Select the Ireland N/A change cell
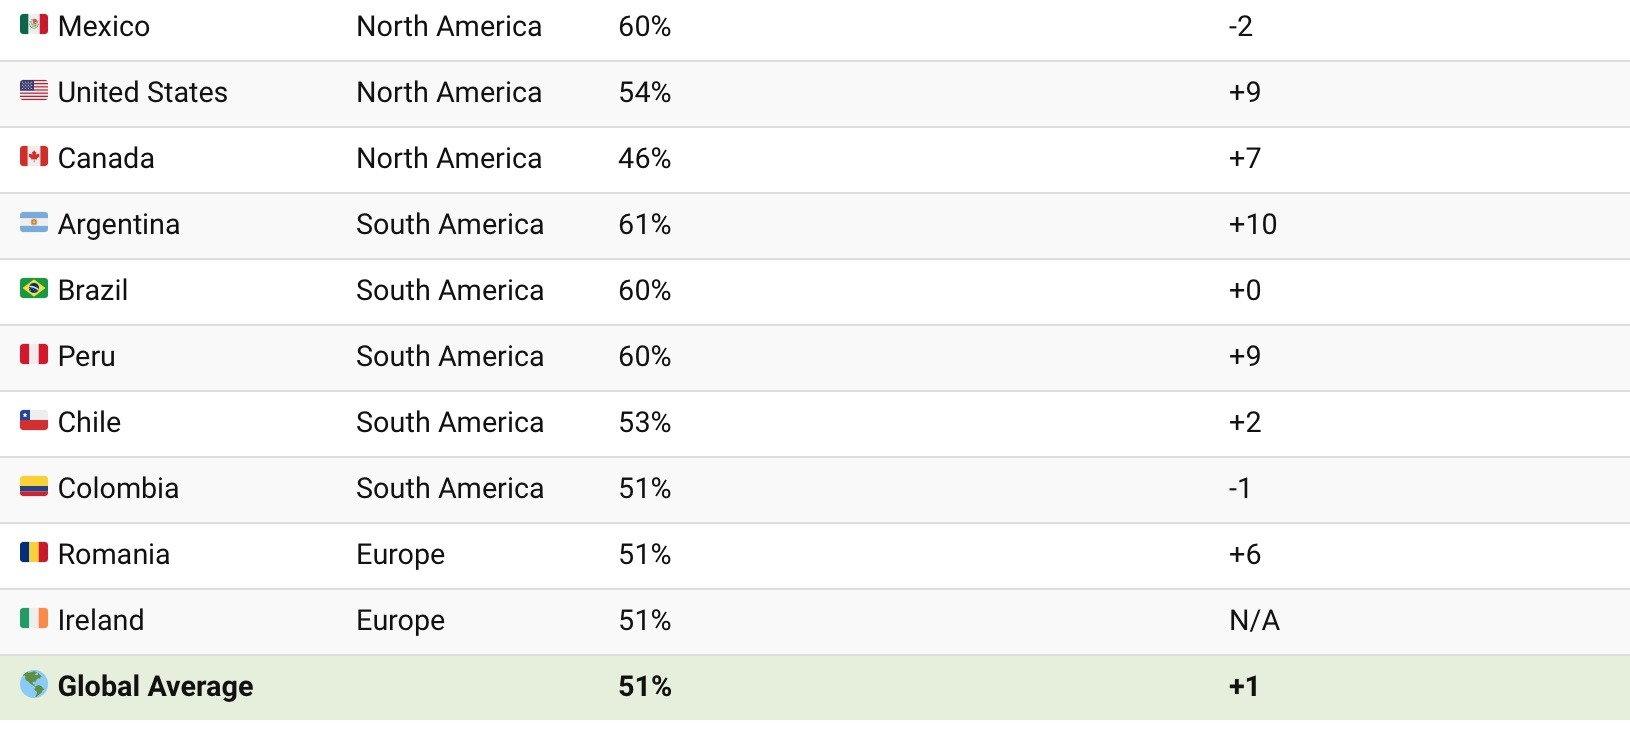 1254,620
